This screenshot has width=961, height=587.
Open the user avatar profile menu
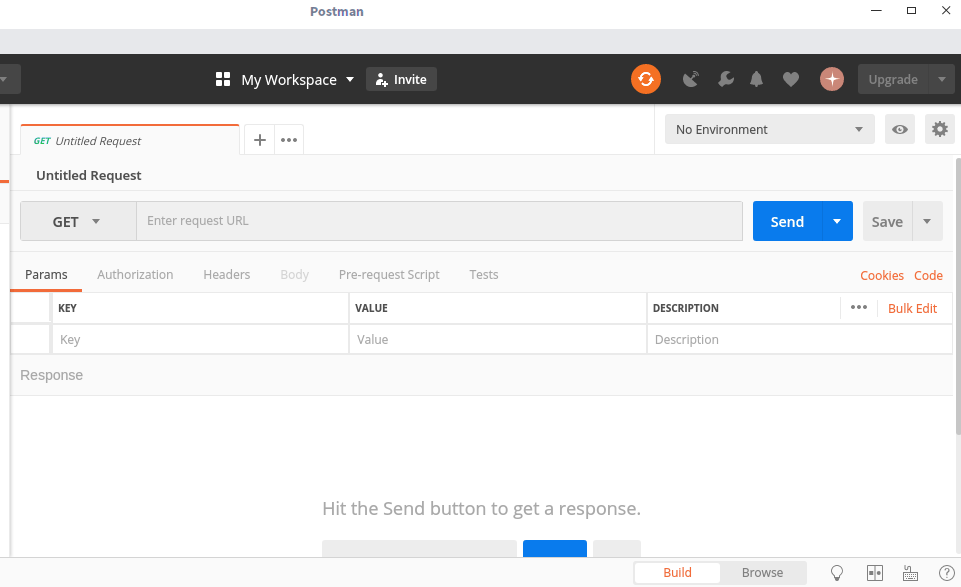click(832, 79)
